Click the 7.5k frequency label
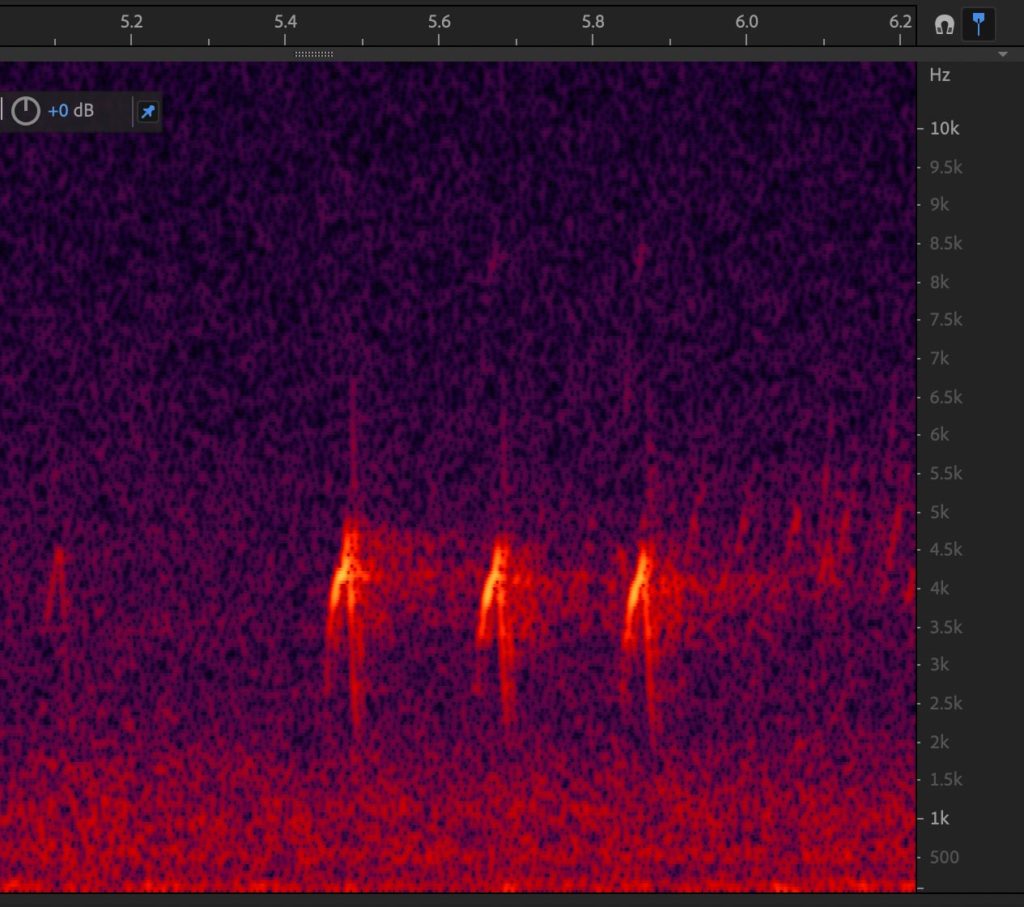The image size is (1024, 907). click(946, 320)
